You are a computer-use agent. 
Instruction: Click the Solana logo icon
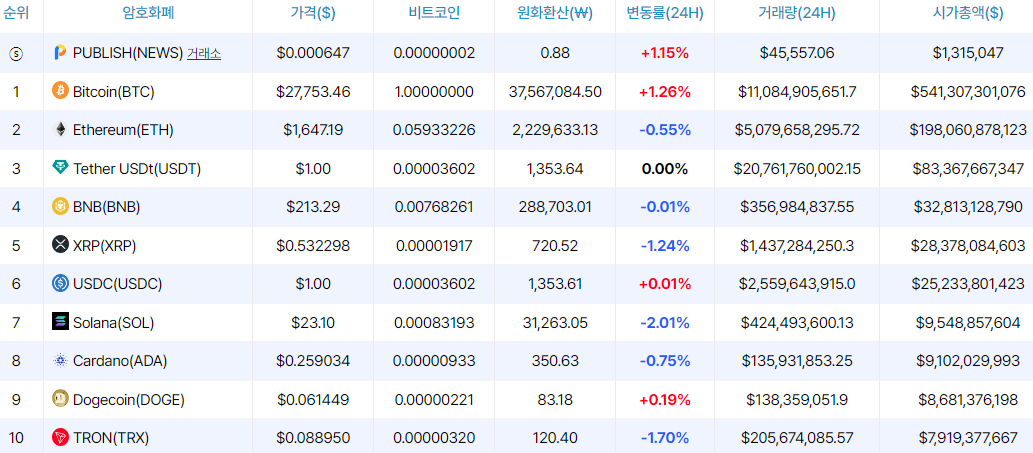pyautogui.click(x=60, y=322)
